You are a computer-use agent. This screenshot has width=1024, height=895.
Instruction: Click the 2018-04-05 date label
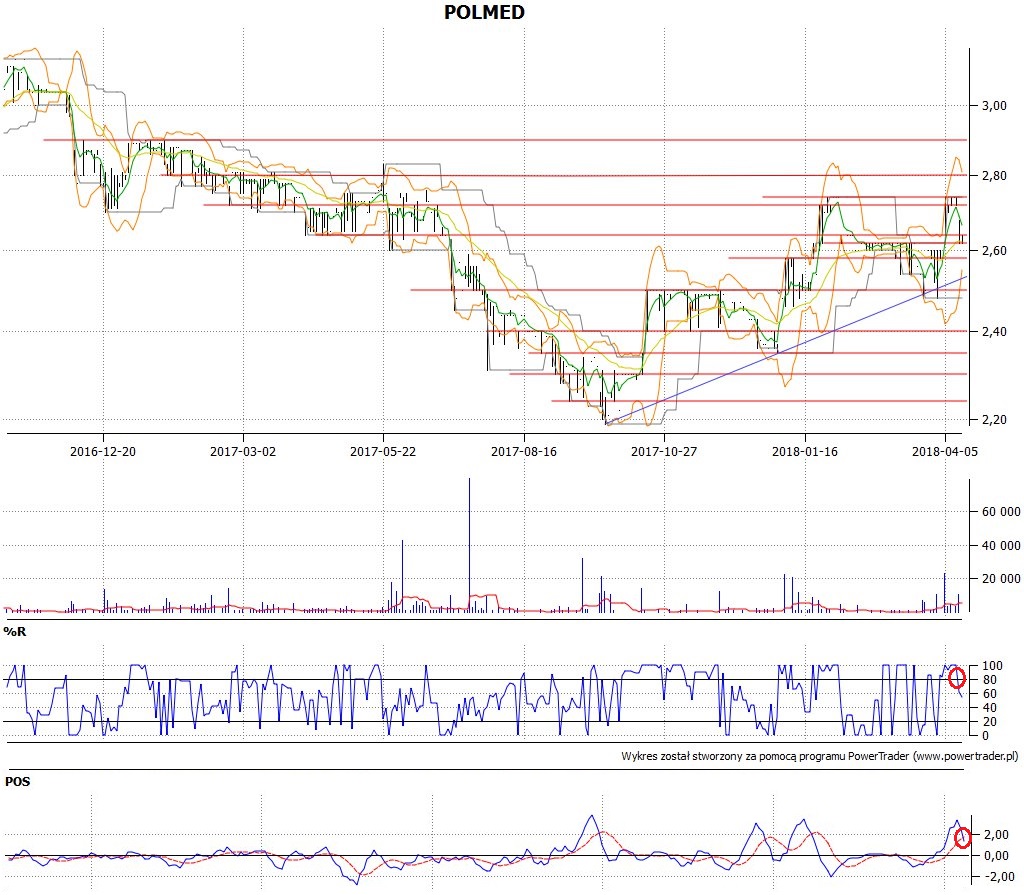pyautogui.click(x=944, y=451)
